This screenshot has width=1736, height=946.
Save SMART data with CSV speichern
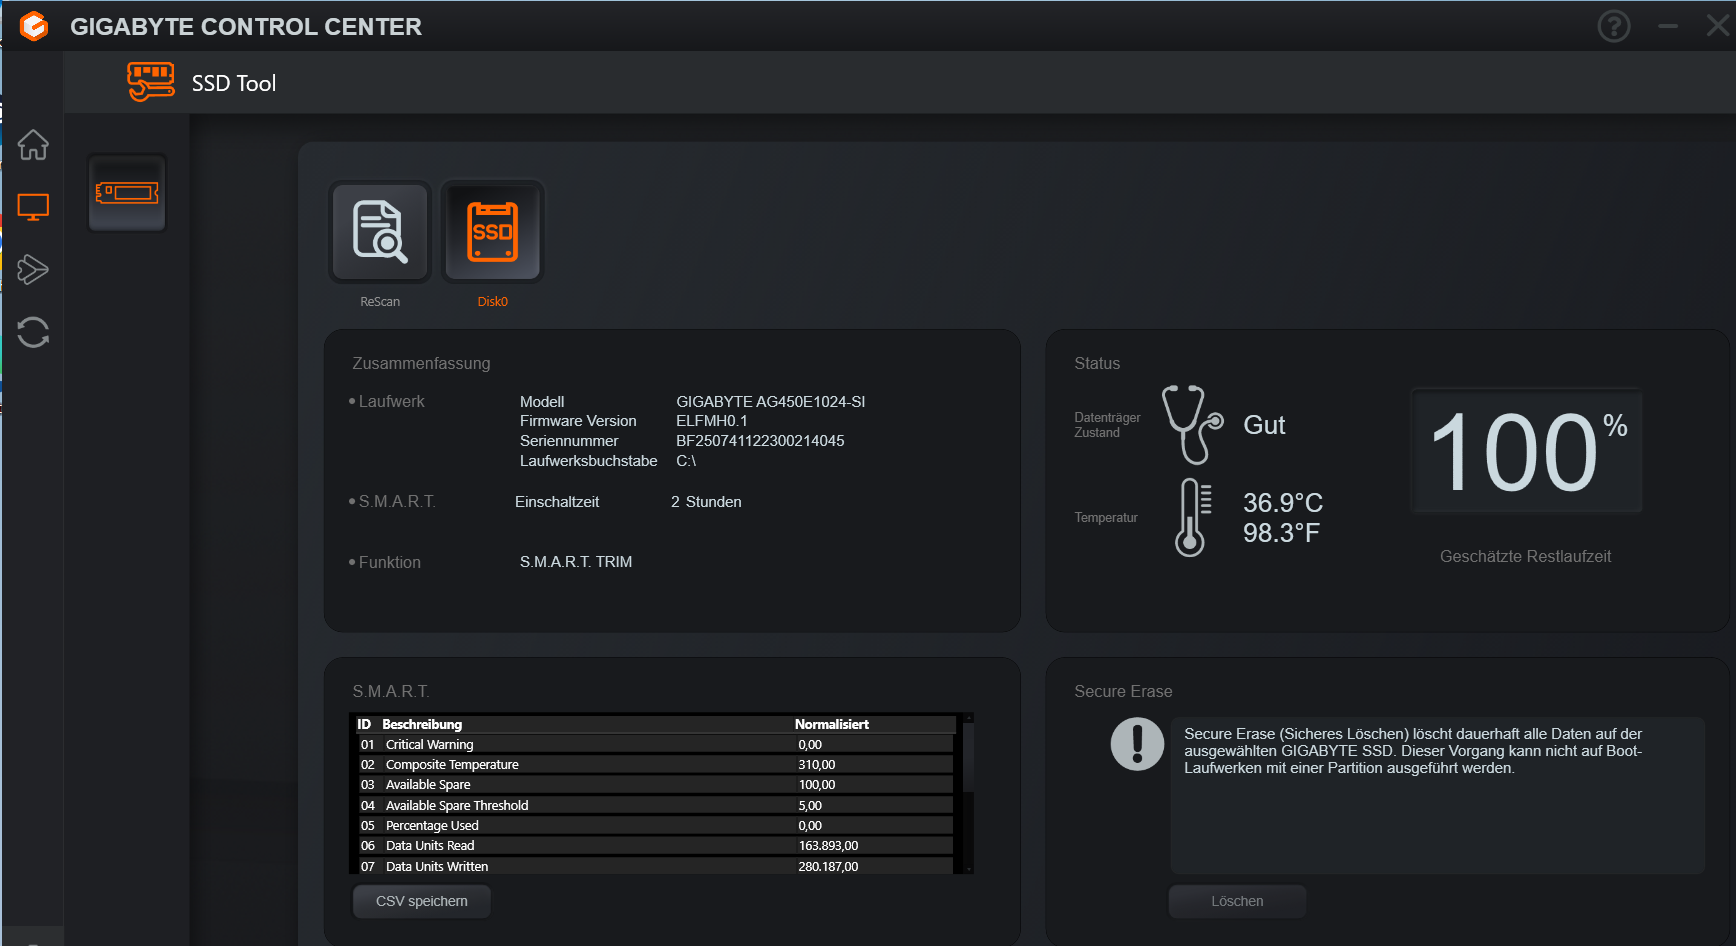pyautogui.click(x=422, y=901)
